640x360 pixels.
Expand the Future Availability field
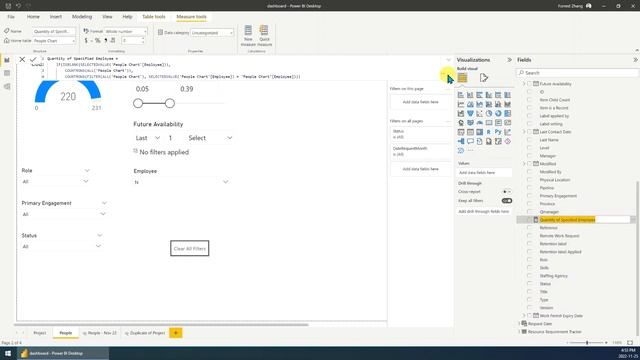(x=524, y=84)
